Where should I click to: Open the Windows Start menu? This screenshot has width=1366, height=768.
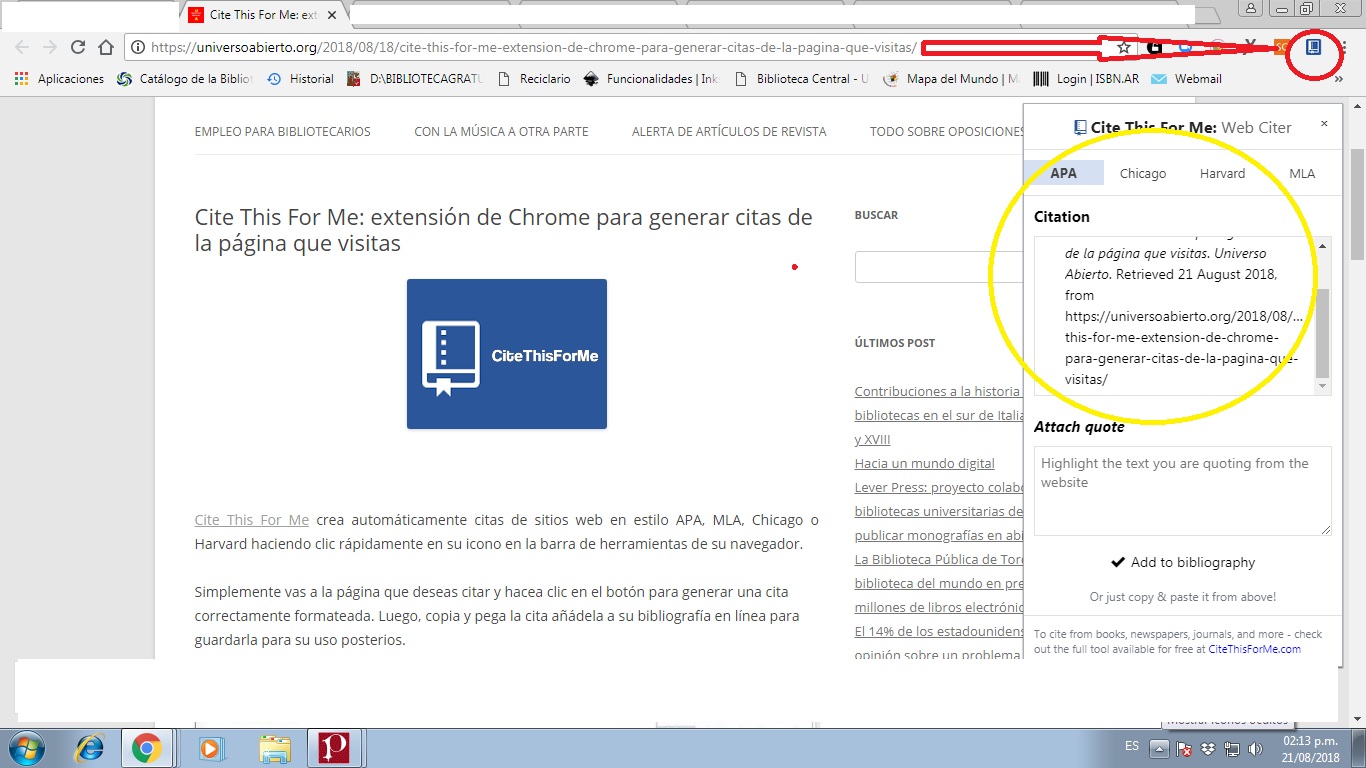26,748
